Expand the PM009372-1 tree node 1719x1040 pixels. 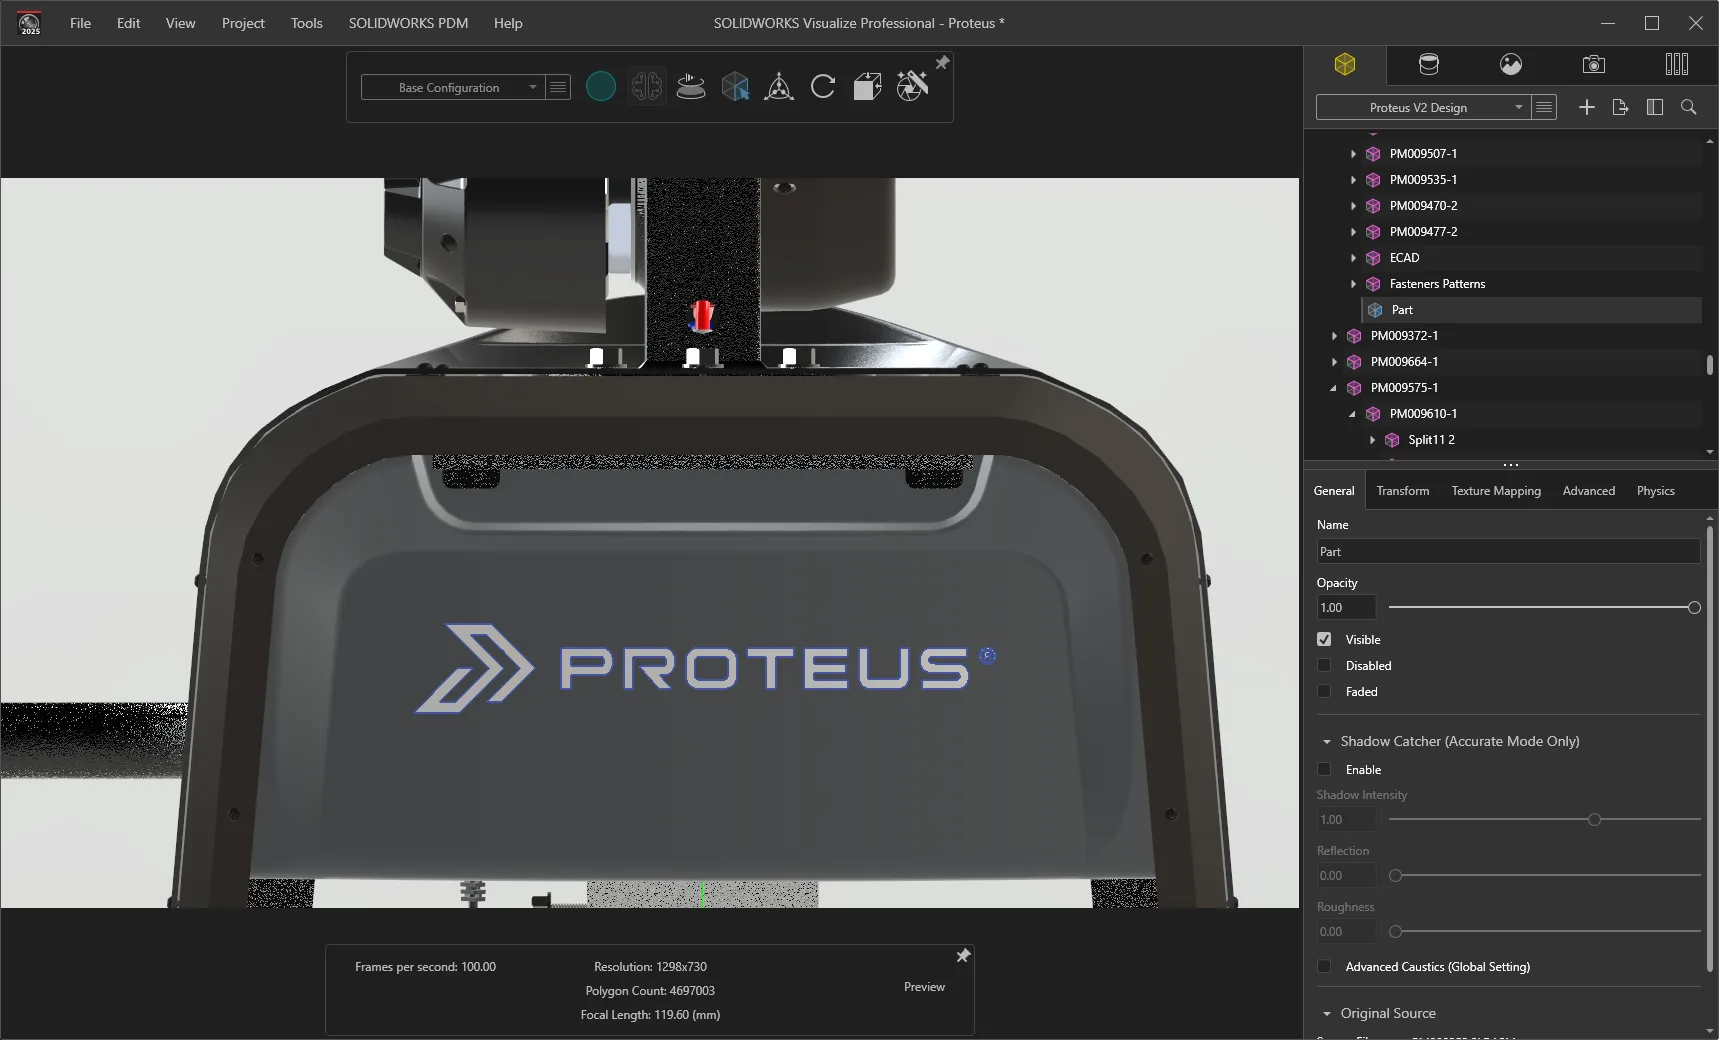tap(1334, 336)
